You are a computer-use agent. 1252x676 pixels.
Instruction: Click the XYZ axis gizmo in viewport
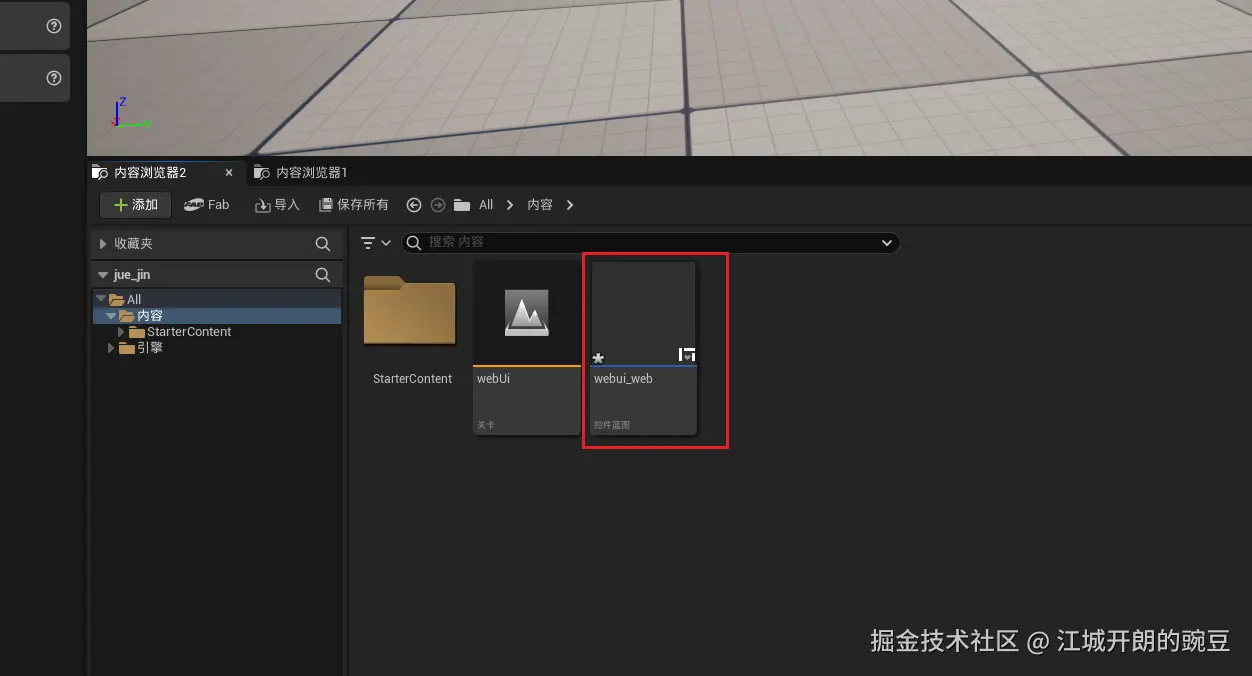[130, 113]
